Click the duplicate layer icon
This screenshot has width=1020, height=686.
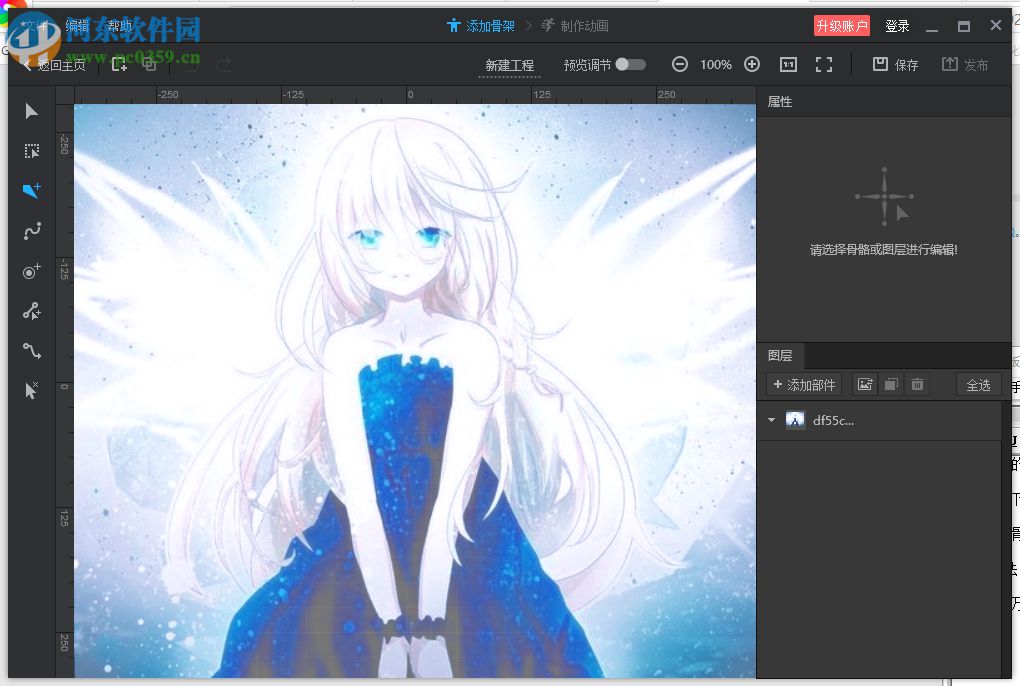click(x=891, y=384)
